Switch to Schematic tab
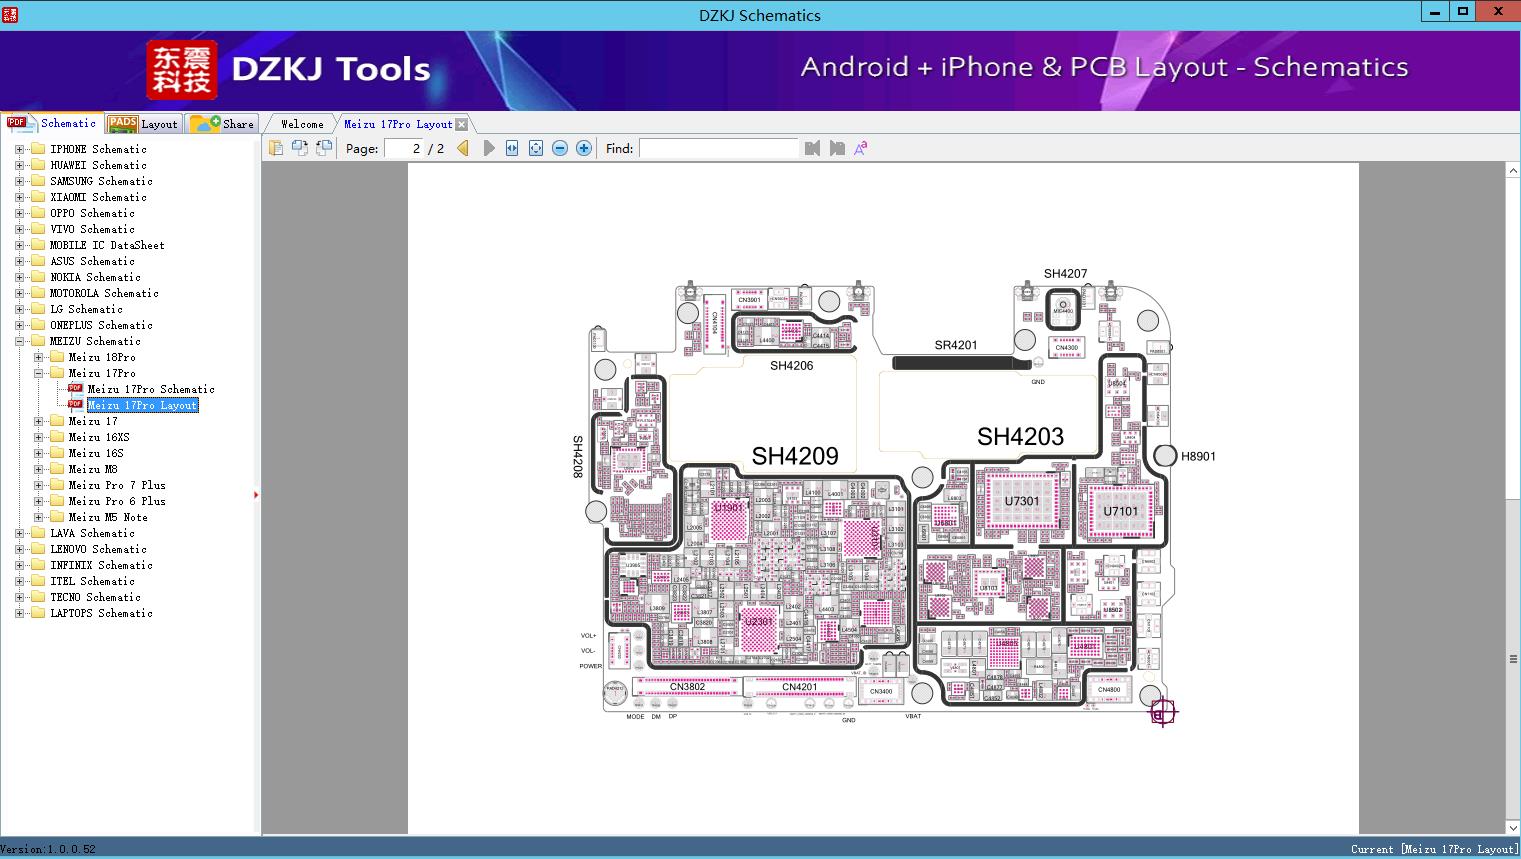 point(52,123)
